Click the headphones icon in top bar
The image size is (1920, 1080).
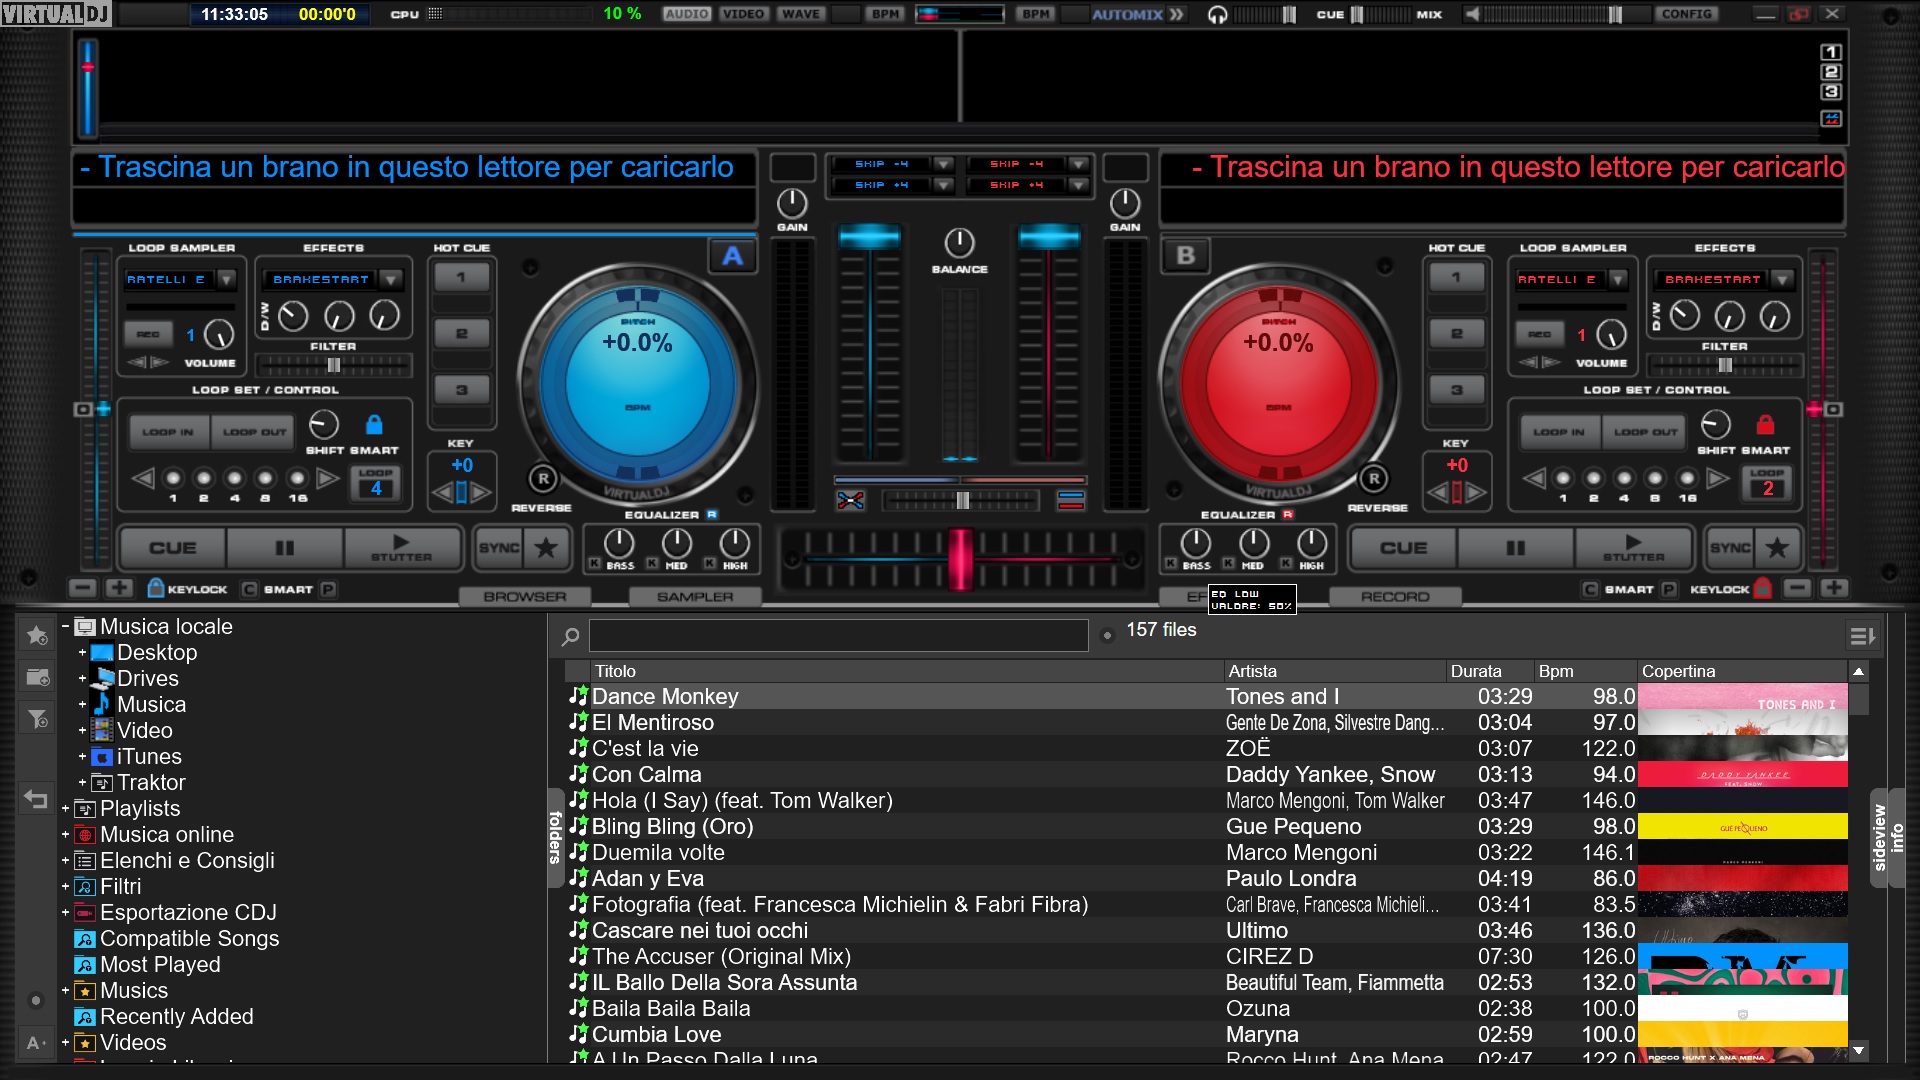click(1217, 14)
